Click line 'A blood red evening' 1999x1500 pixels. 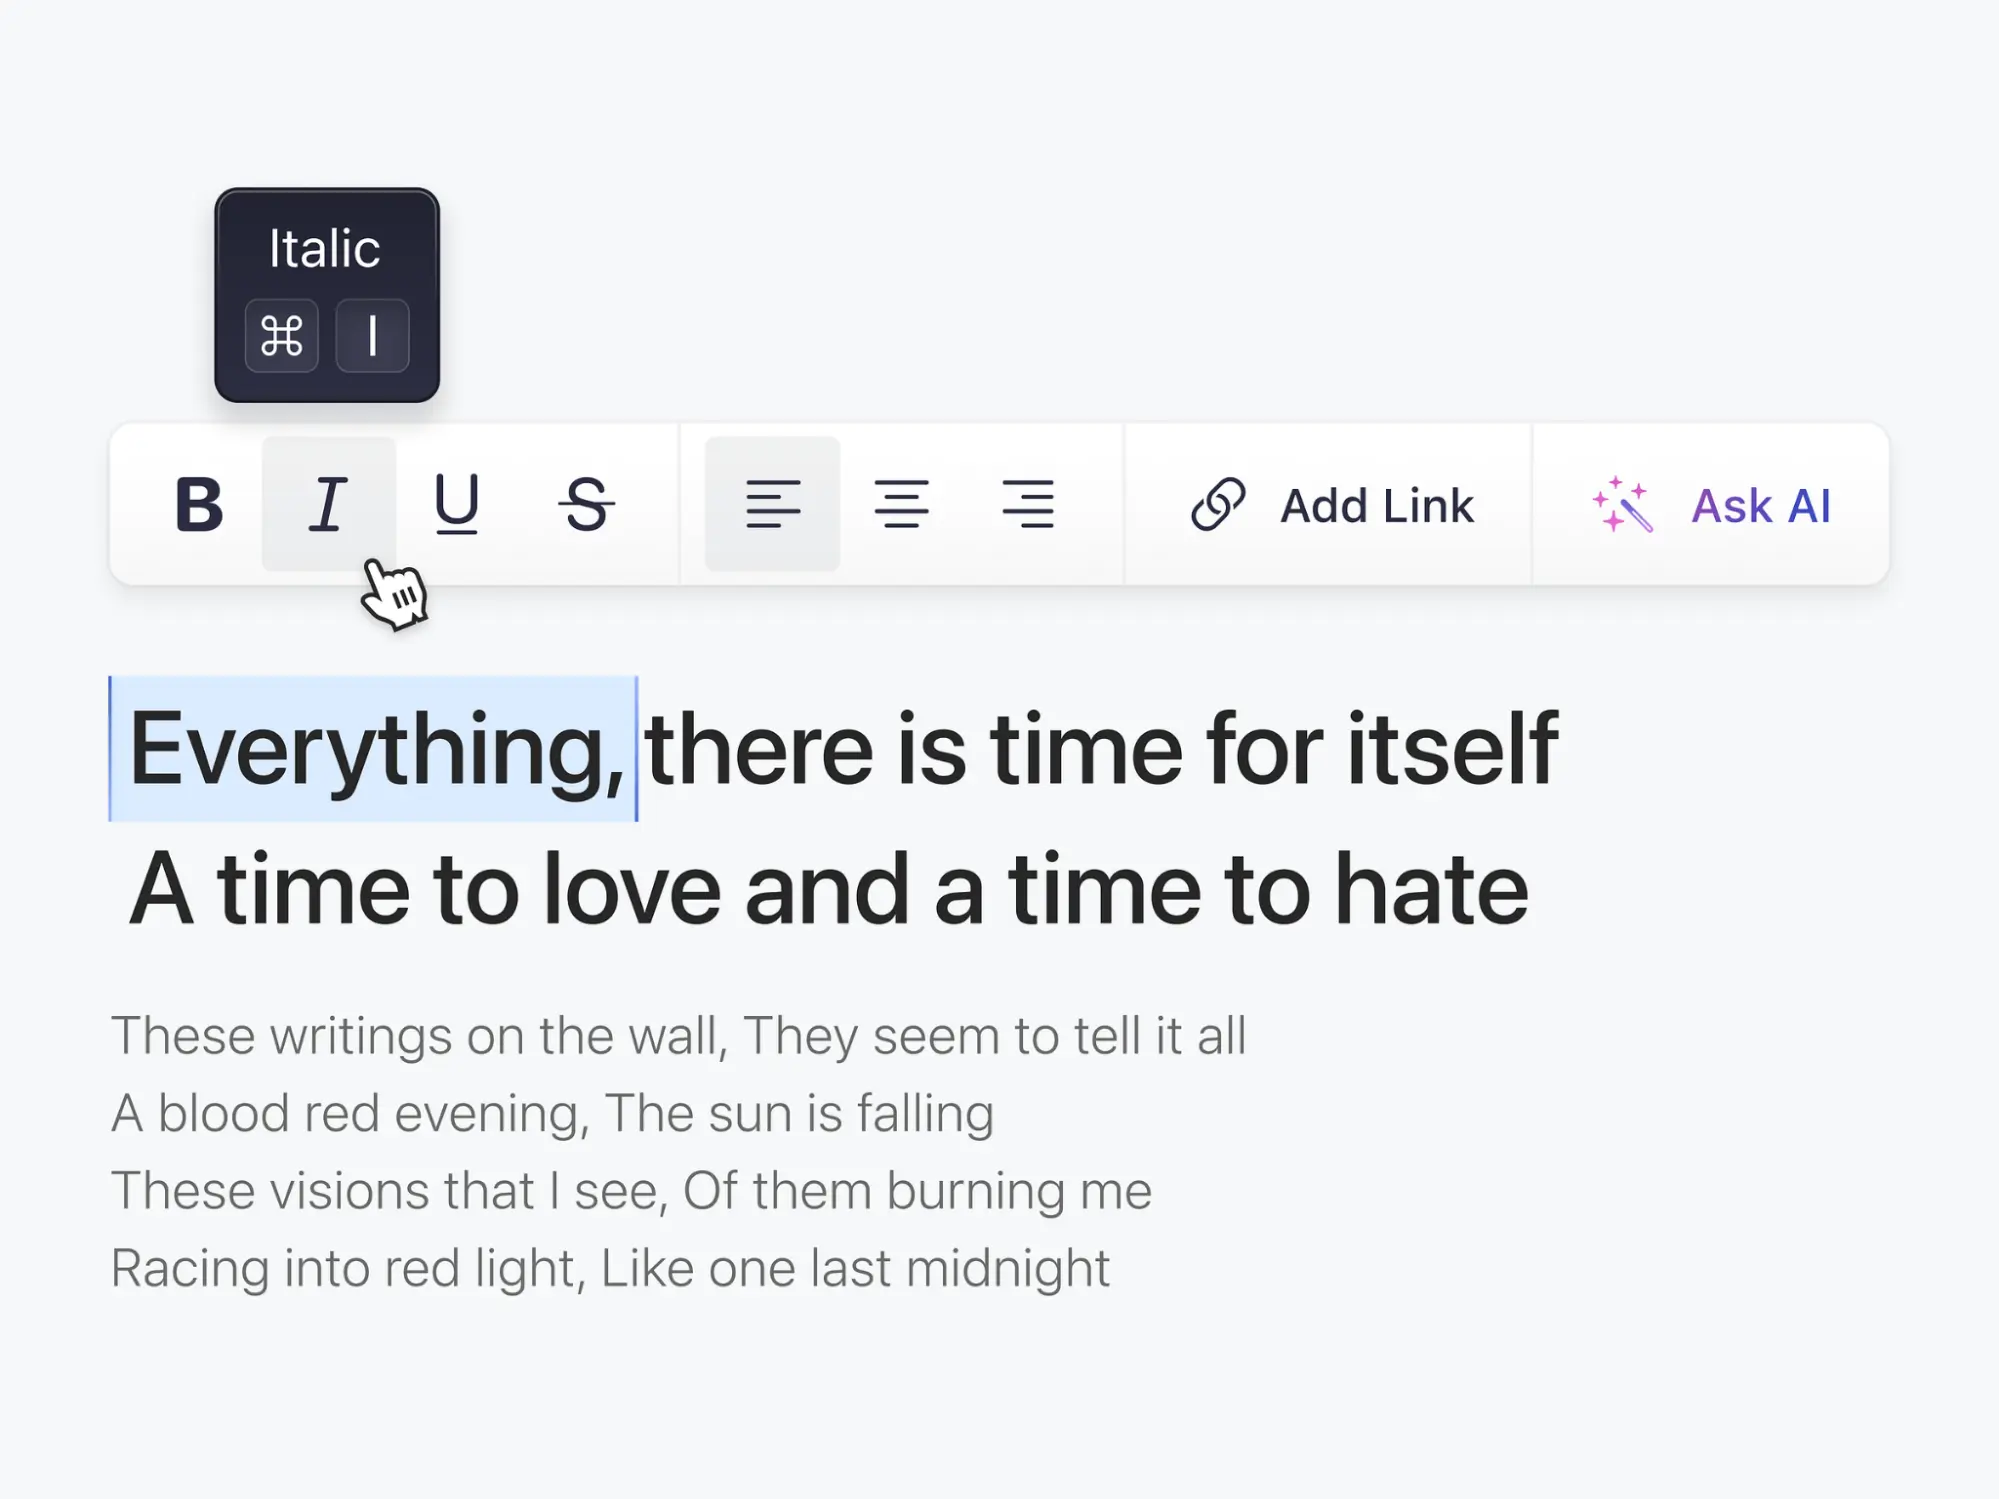coord(552,1114)
